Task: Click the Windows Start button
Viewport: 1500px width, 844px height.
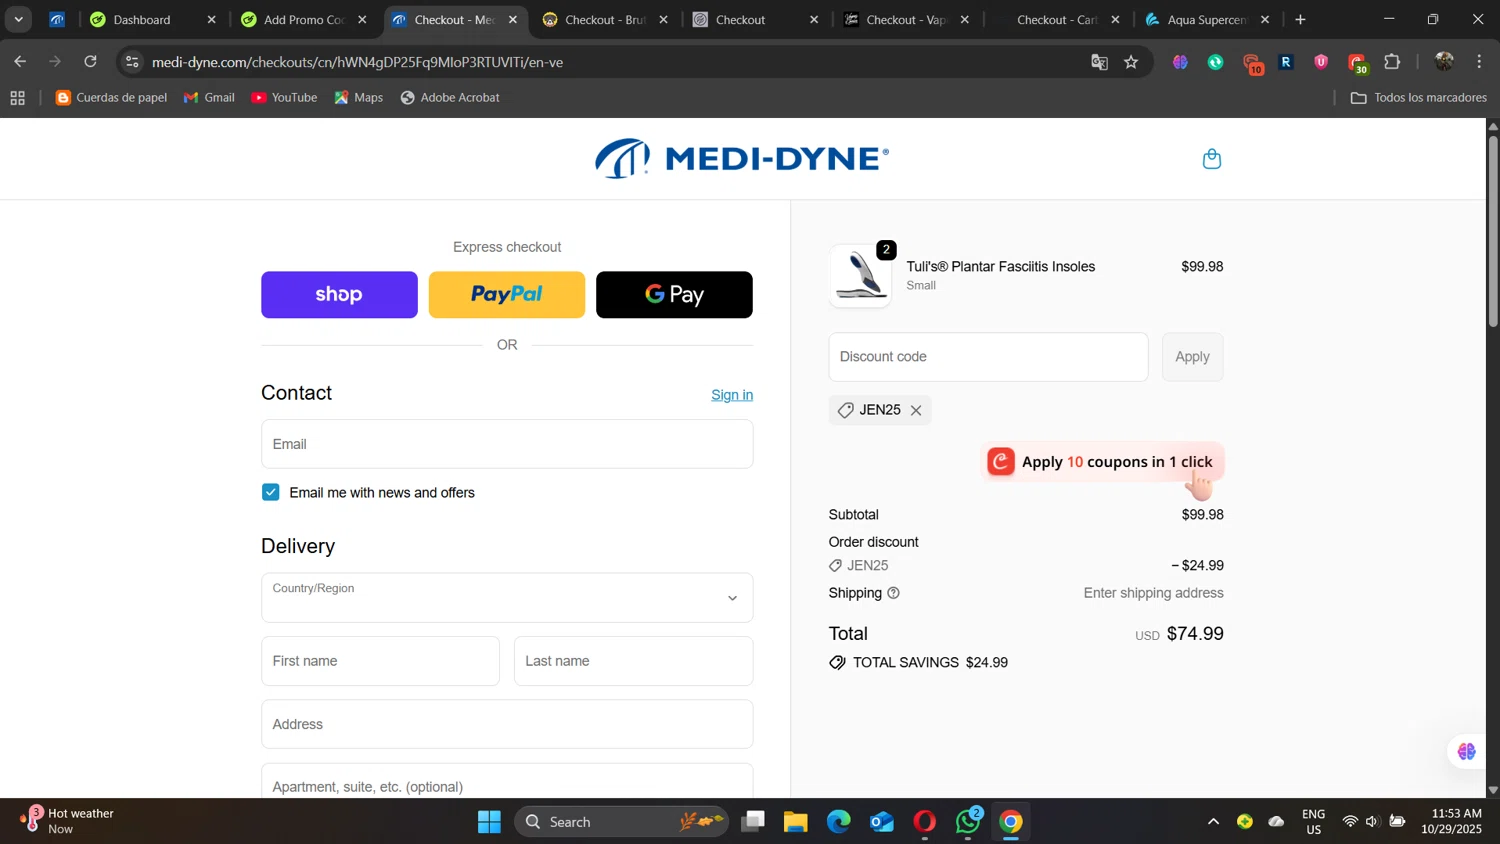Action: tap(489, 822)
